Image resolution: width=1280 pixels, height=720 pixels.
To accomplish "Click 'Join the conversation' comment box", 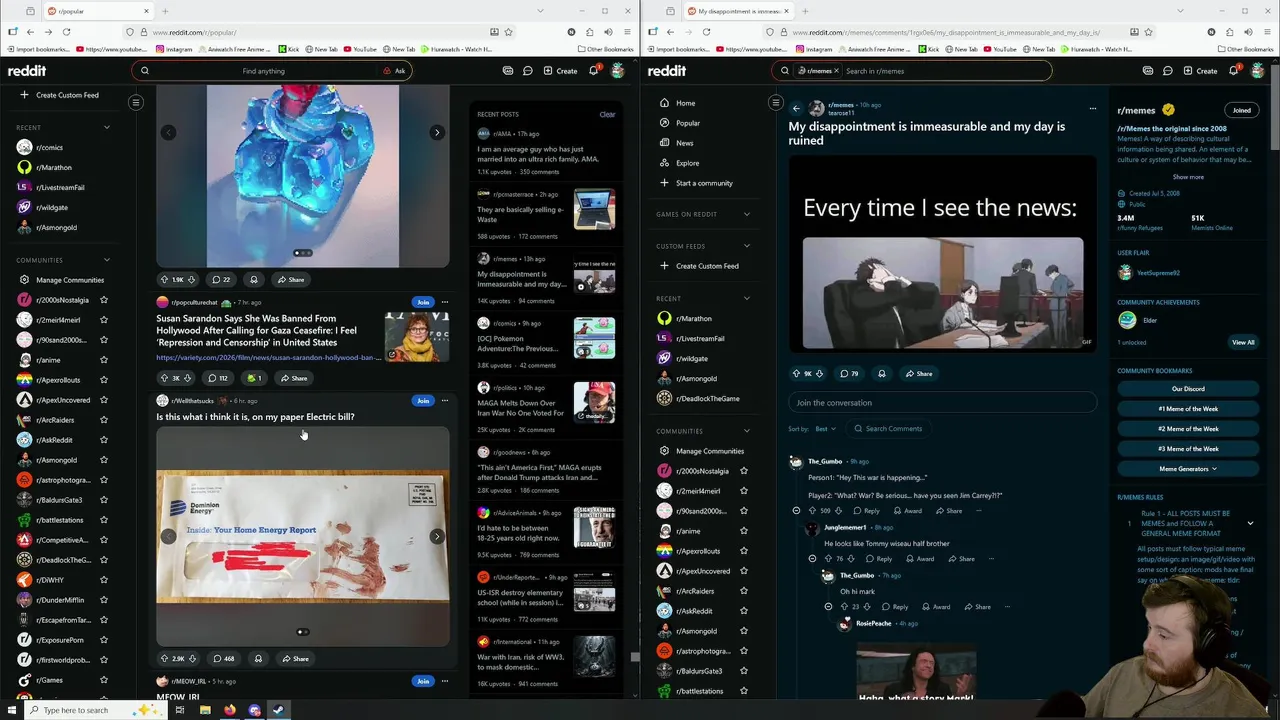I will [x=942, y=403].
